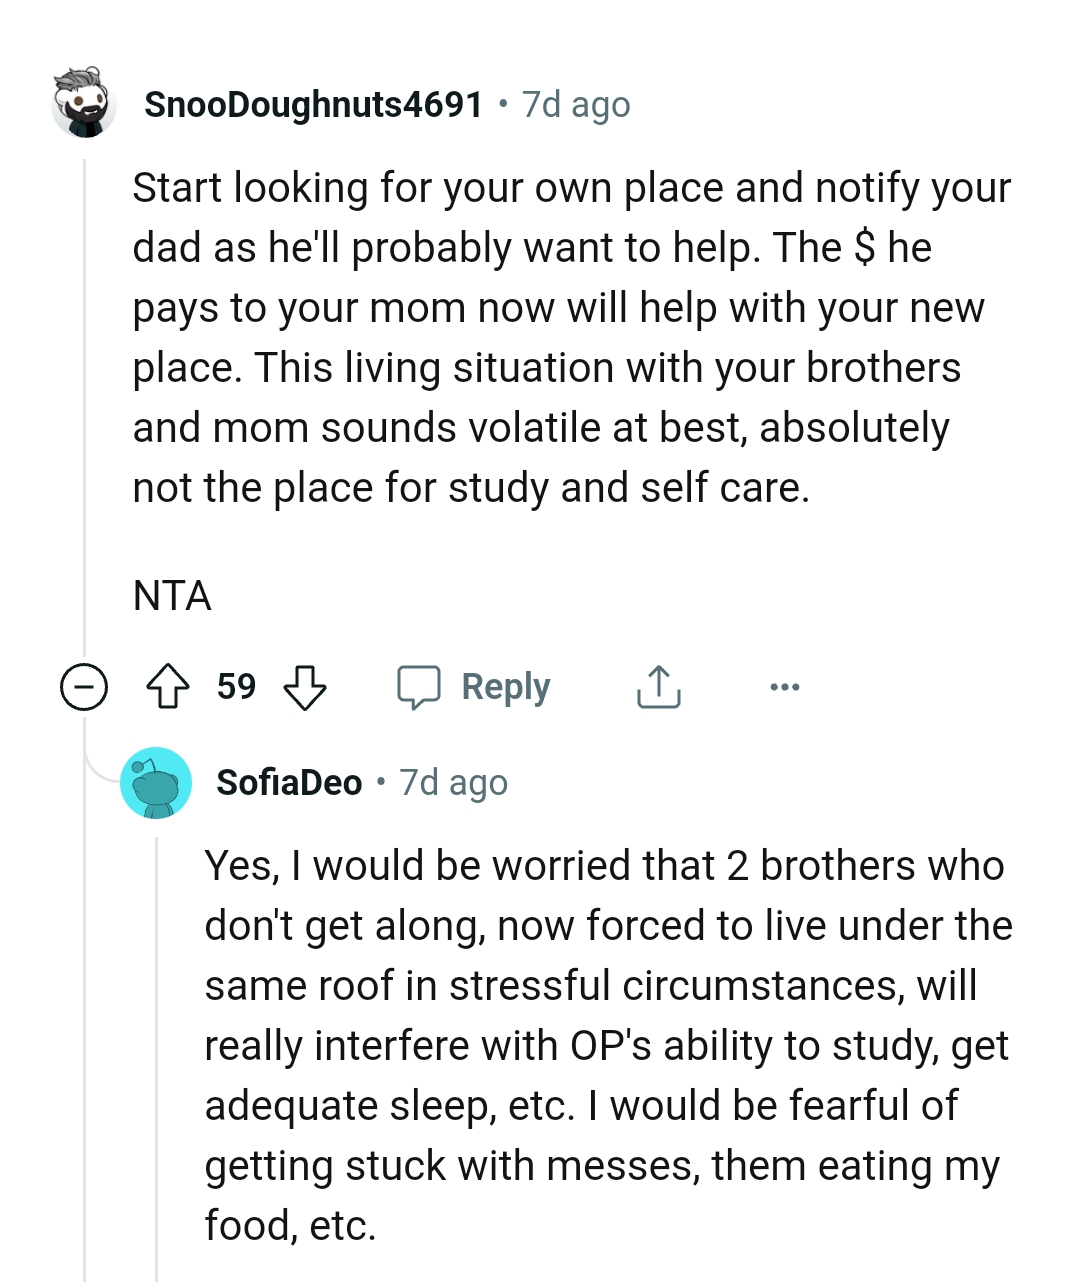The width and height of the screenshot is (1080, 1282).
Task: Reply to SnooDoughnuts4691's comment
Action: pos(476,686)
